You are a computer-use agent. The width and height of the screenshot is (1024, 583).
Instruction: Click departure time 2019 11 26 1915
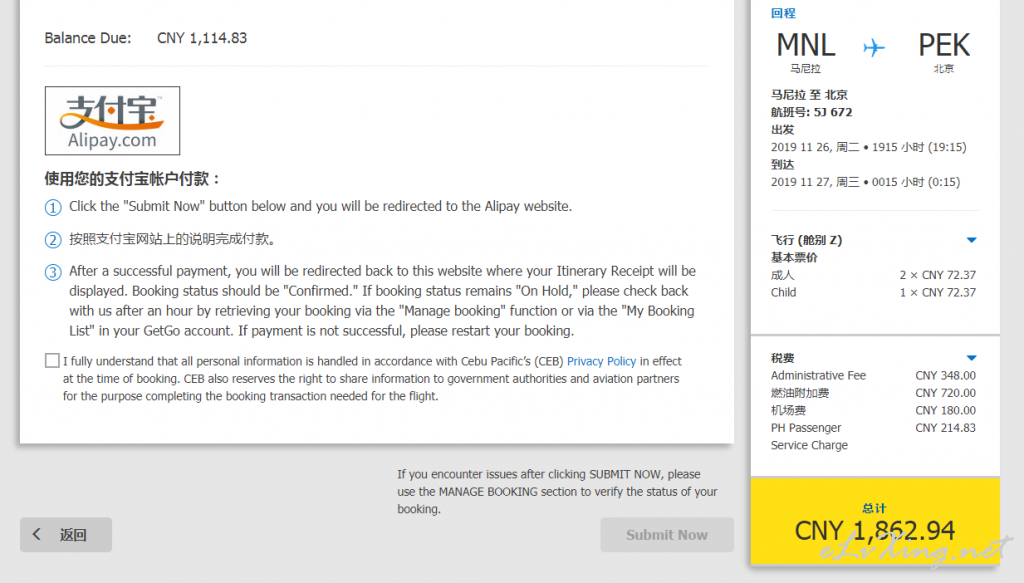[868, 148]
